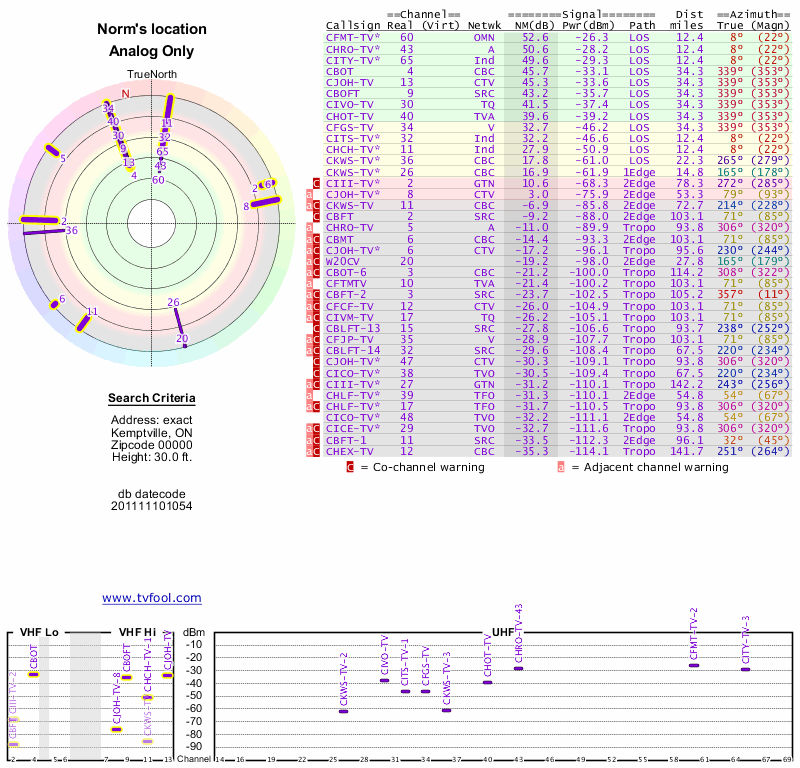Open the www.tvfool.com link
This screenshot has height=768, width=800.
tap(151, 598)
